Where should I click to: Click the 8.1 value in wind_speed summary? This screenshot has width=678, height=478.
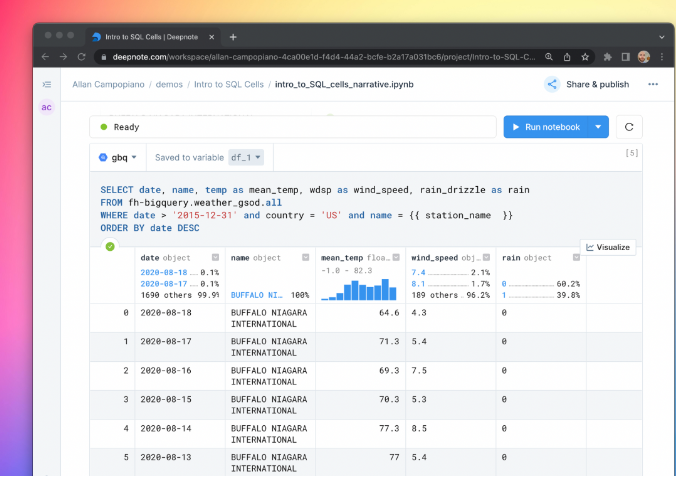[x=418, y=284]
